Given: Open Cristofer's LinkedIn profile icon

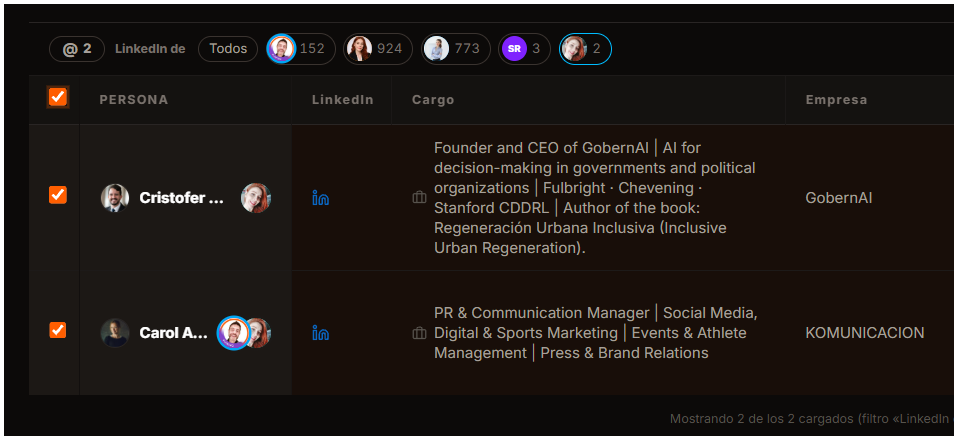Looking at the screenshot, I should 321,198.
